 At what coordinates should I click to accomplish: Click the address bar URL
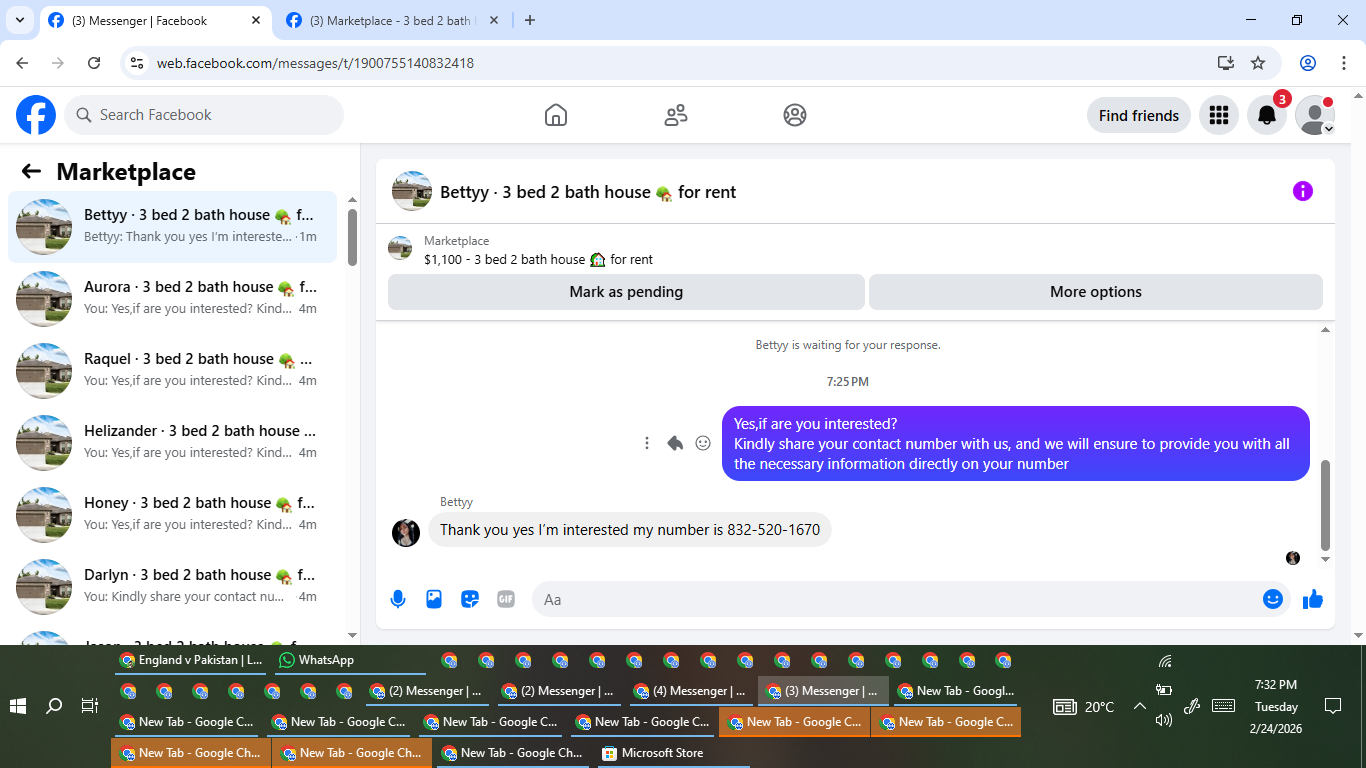point(315,63)
